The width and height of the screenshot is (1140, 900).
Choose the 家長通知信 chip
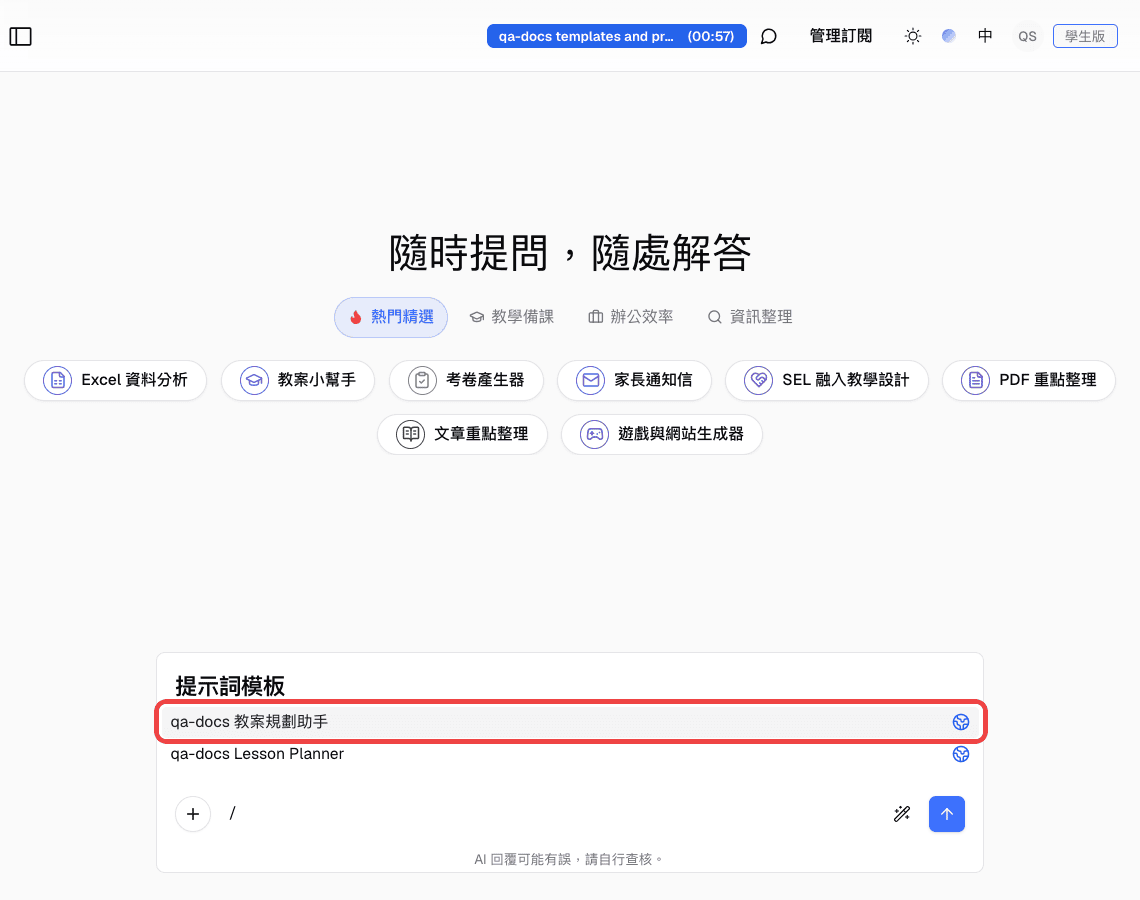point(634,380)
